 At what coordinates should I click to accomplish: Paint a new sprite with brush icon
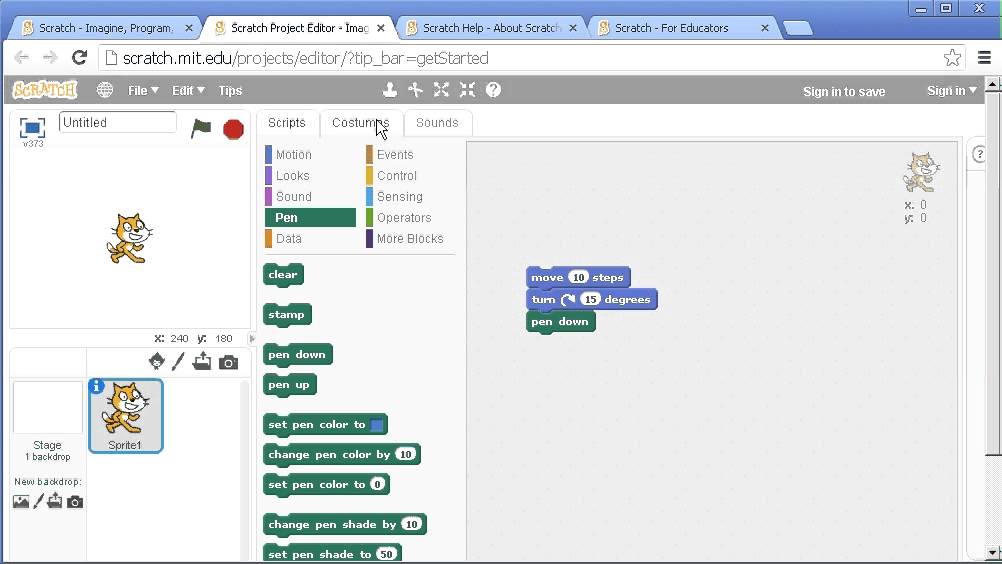tap(178, 362)
